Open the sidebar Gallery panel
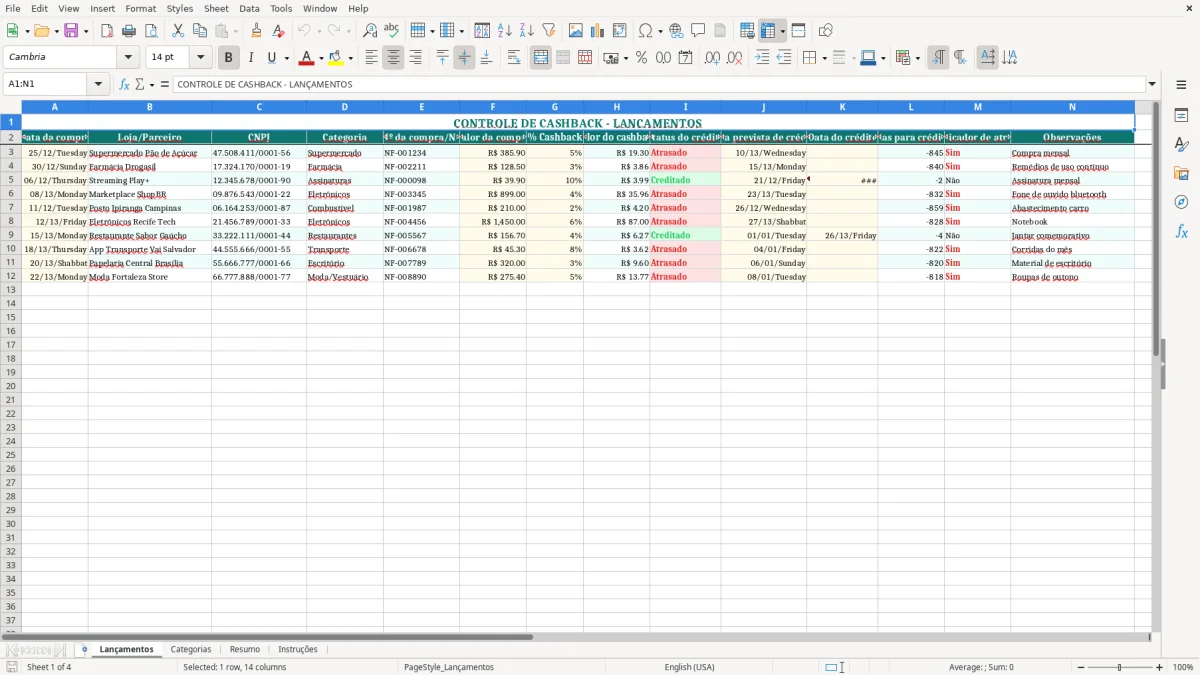Viewport: 1200px width, 675px height. (x=1181, y=173)
